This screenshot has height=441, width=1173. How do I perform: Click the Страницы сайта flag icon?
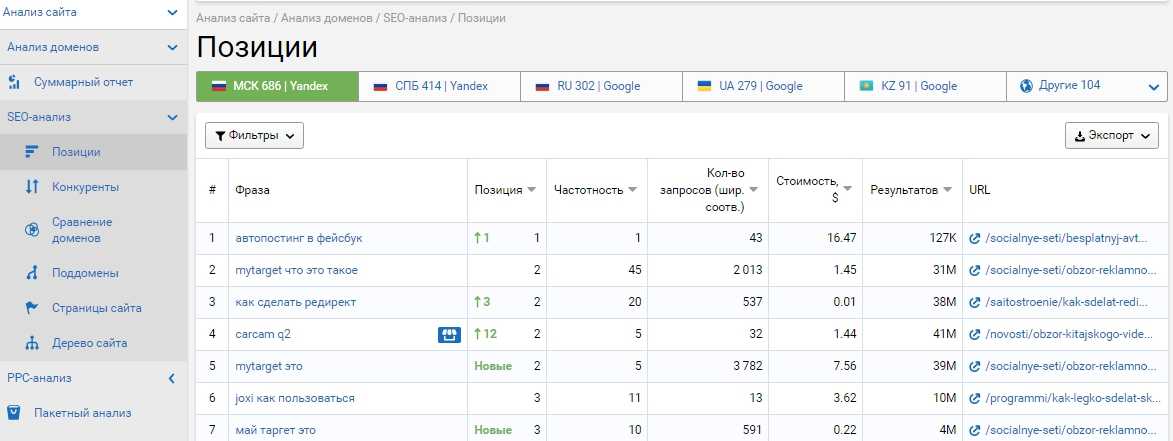[31, 308]
